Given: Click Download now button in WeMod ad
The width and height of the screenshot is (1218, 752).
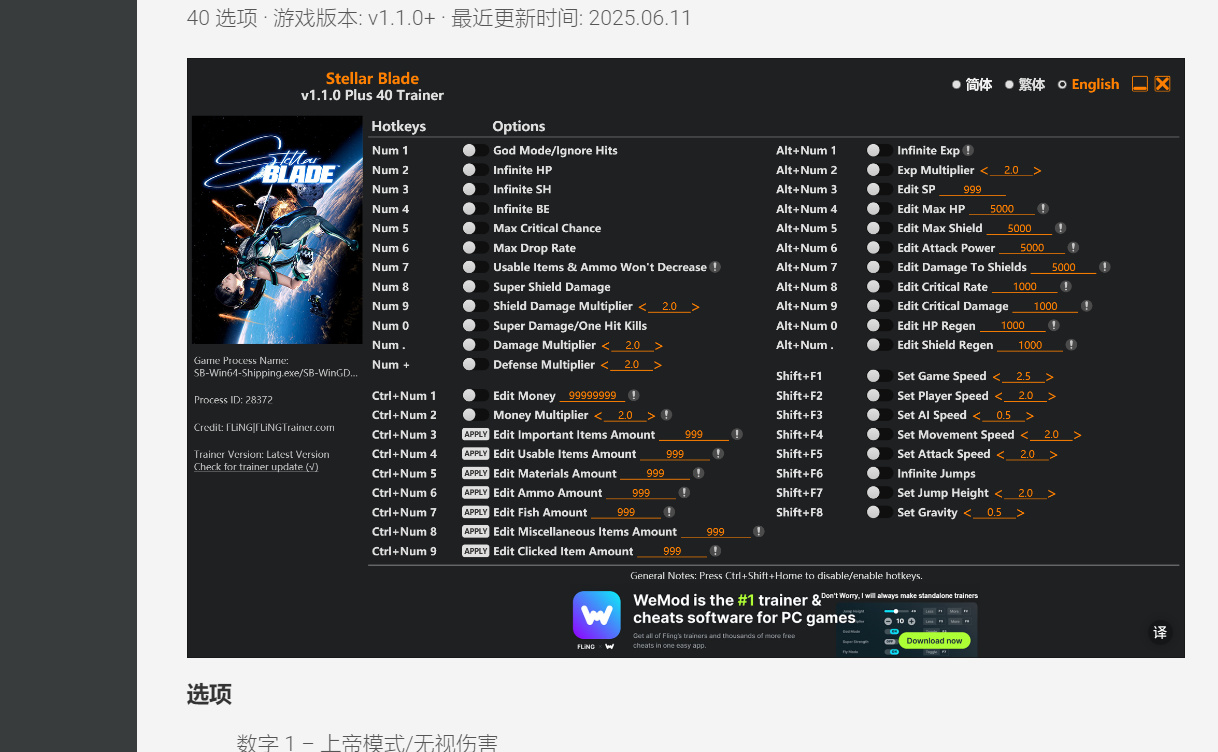Looking at the screenshot, I should 934,640.
